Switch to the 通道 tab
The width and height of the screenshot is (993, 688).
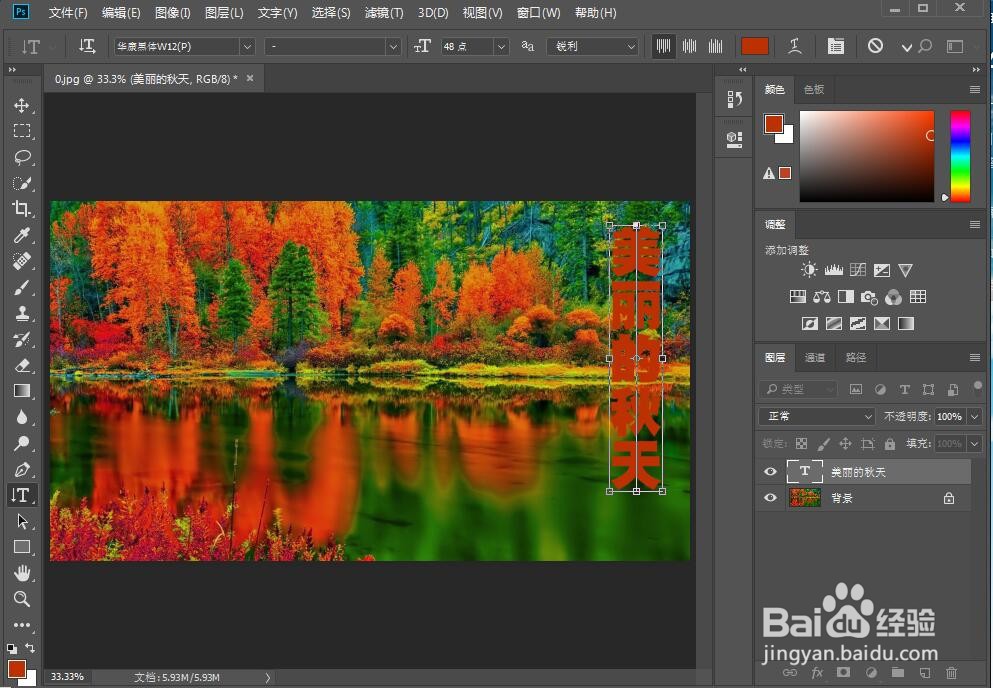pos(814,357)
